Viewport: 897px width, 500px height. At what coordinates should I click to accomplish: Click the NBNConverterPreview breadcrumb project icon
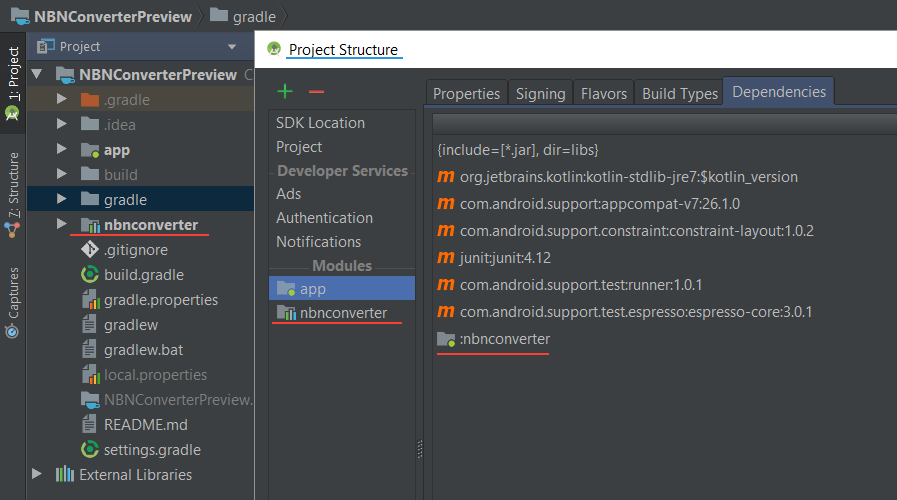20,17
